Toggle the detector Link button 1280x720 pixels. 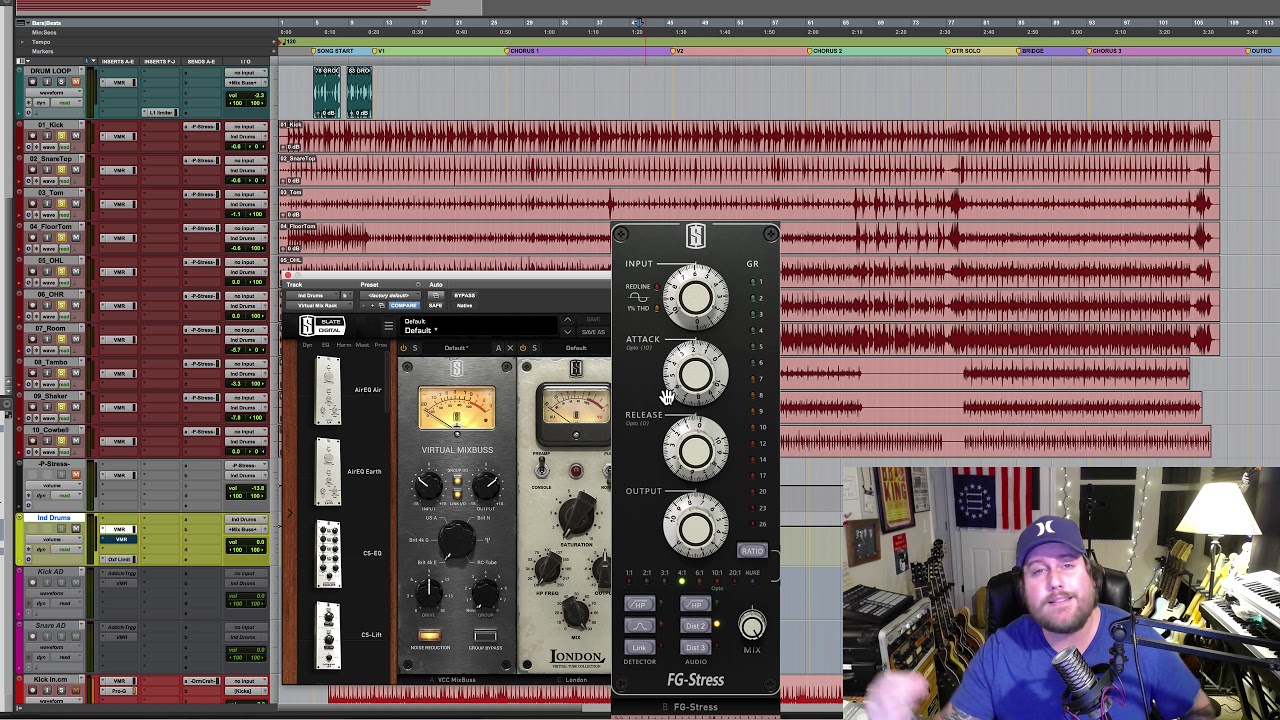click(639, 647)
